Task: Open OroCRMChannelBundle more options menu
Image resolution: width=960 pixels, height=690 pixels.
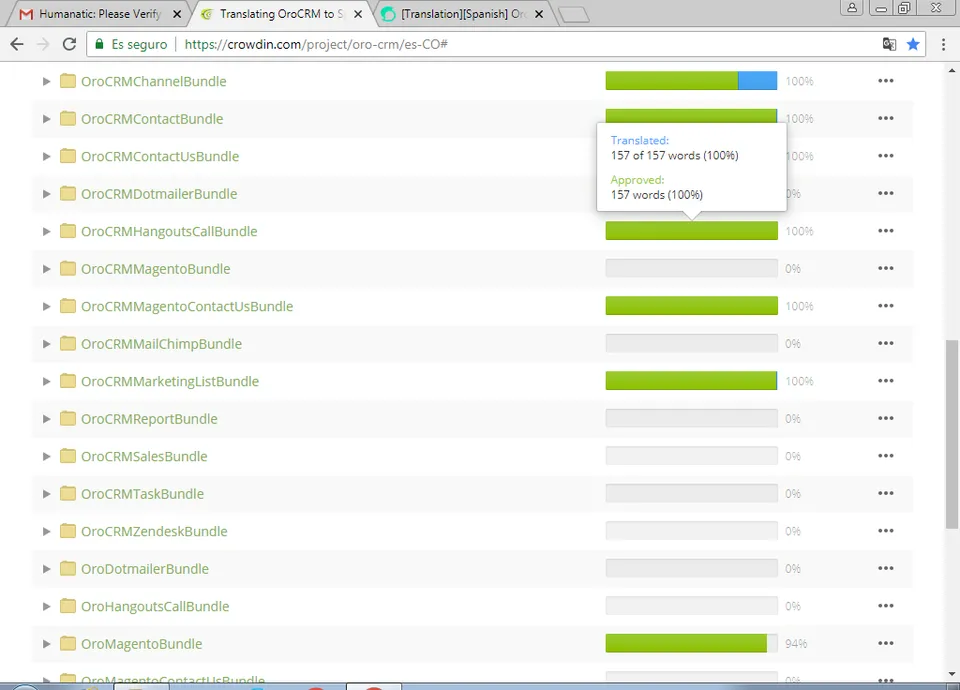Action: [885, 81]
